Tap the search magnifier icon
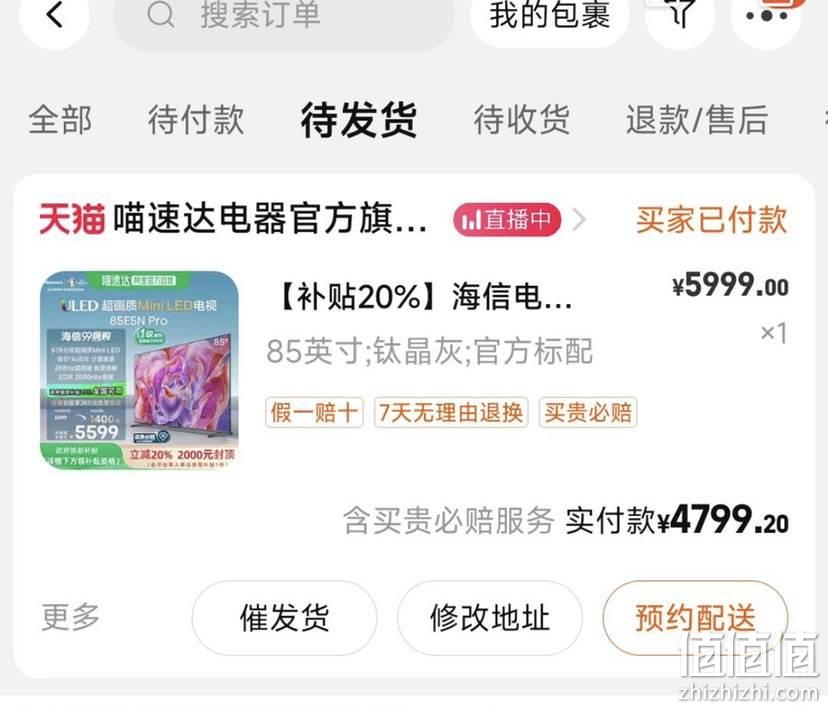 coord(161,15)
